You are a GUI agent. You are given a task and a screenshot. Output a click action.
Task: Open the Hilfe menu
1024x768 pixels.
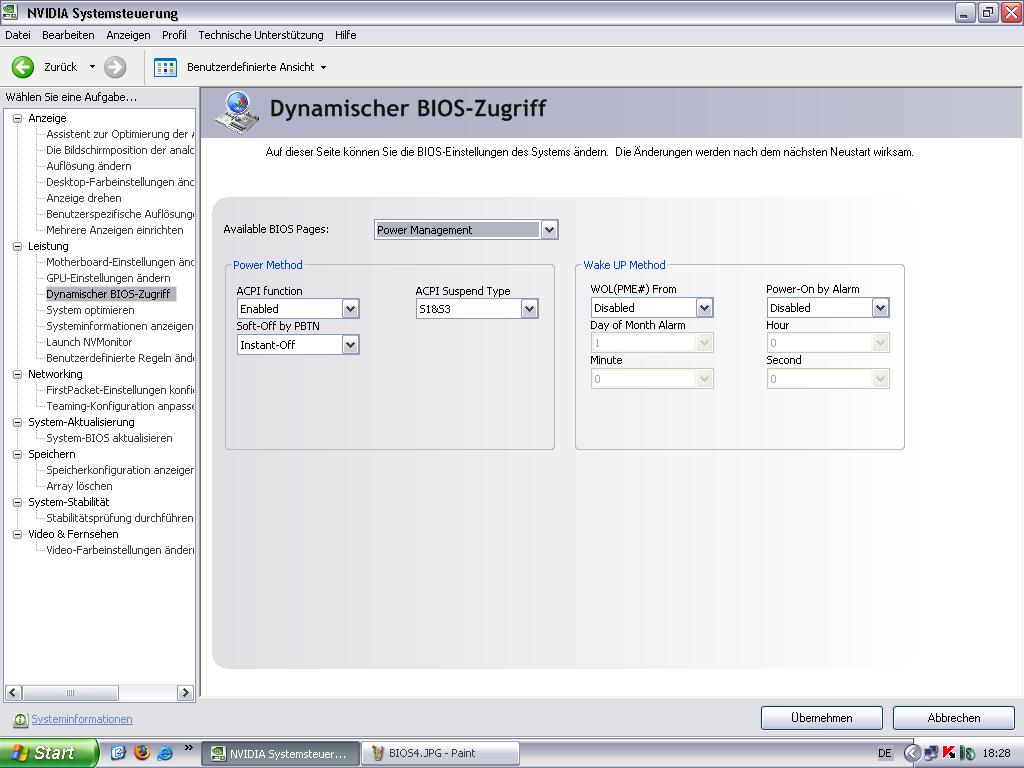point(345,35)
